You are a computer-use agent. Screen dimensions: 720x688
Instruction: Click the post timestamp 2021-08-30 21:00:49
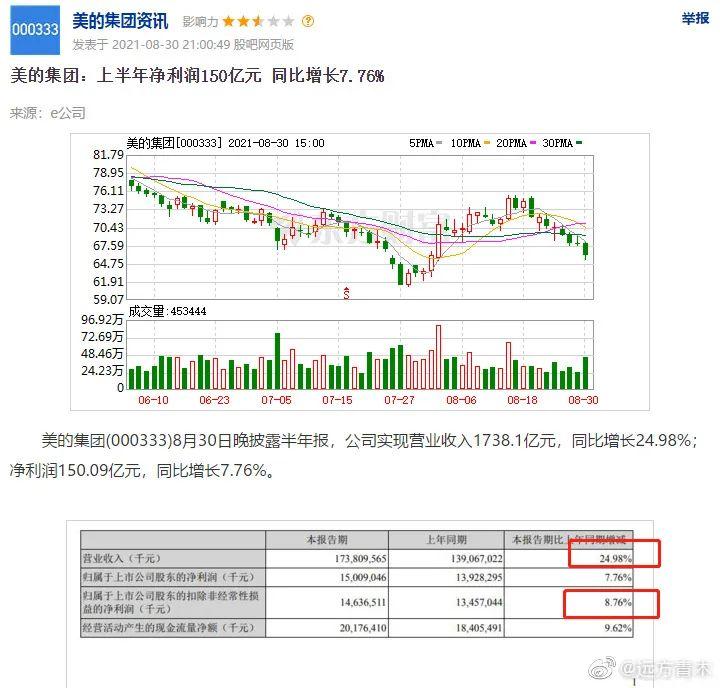170,45
